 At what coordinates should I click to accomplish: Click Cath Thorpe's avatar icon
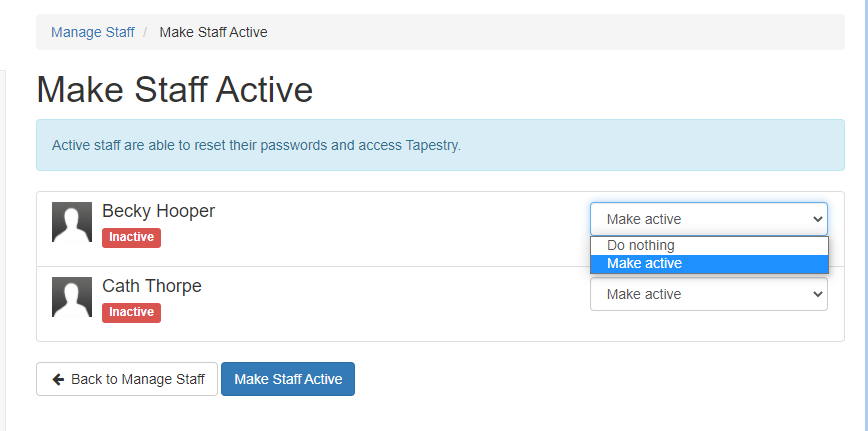point(72,297)
